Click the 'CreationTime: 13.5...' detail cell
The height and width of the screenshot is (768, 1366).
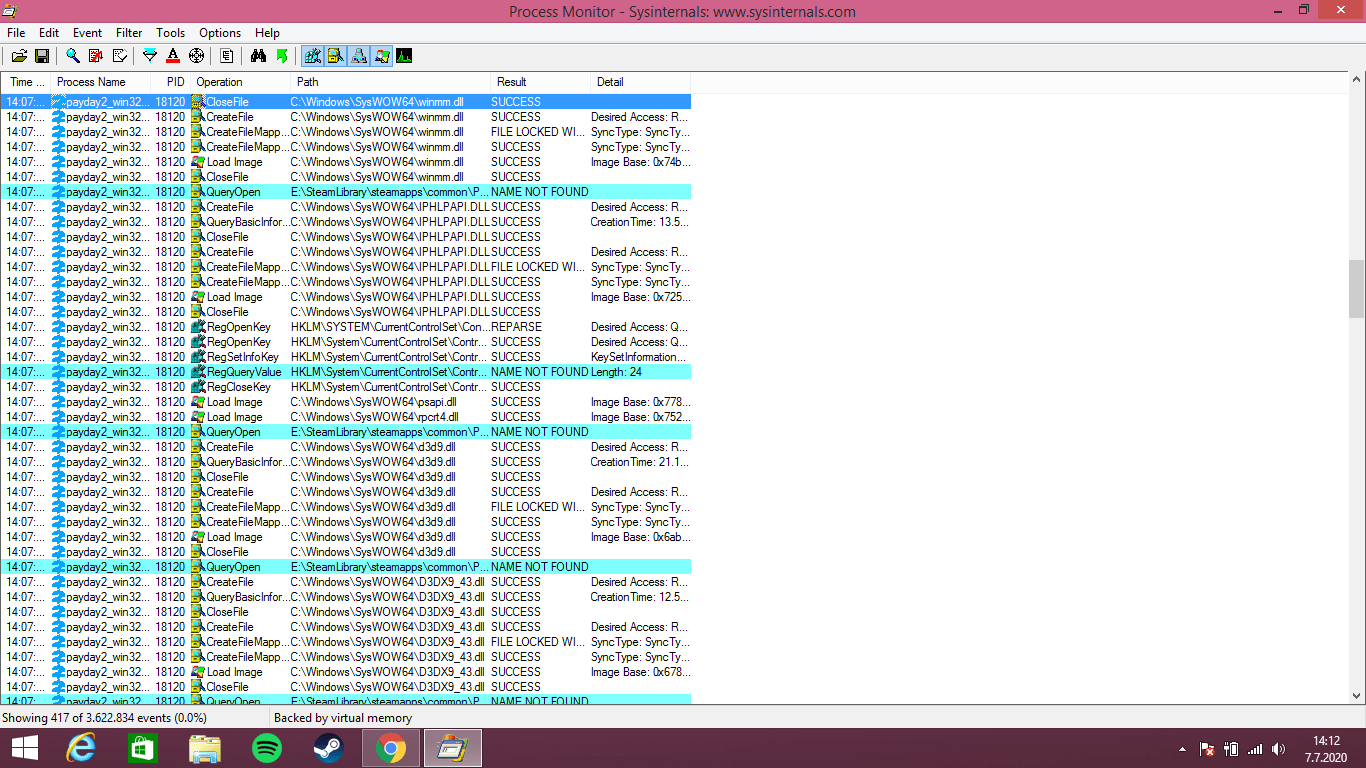(x=640, y=222)
